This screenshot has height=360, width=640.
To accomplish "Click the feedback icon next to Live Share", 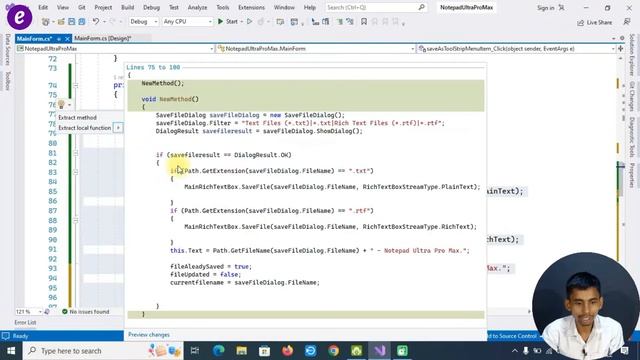I will click(x=627, y=22).
